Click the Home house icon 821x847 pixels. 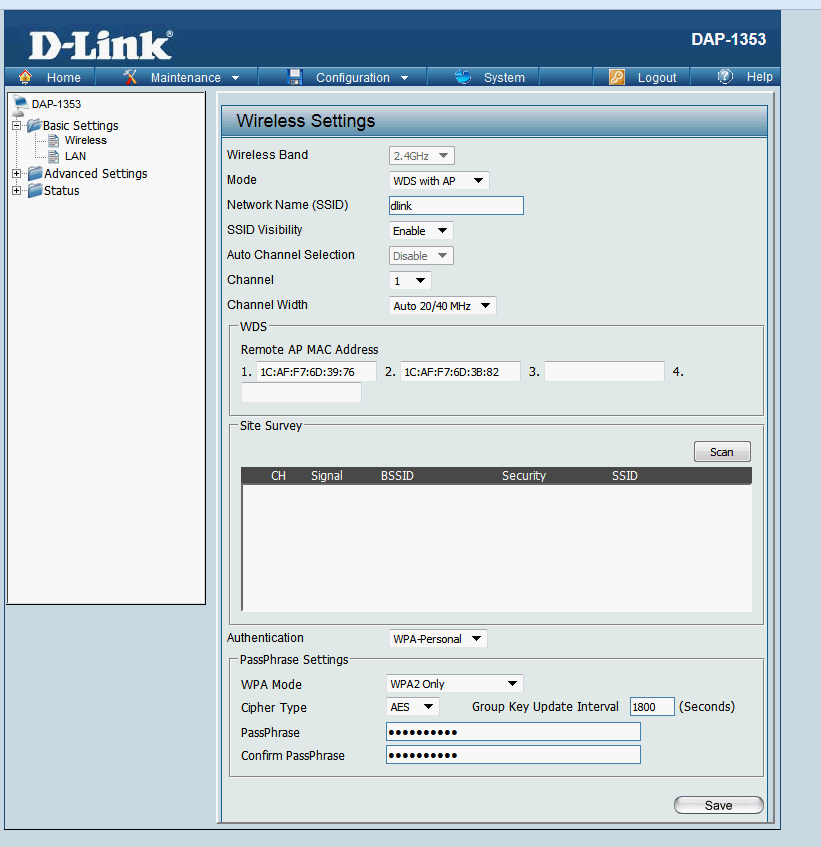(25, 77)
